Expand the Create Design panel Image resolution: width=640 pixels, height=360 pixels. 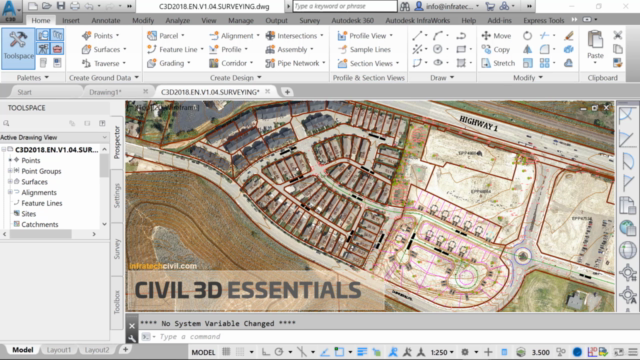tap(236, 78)
